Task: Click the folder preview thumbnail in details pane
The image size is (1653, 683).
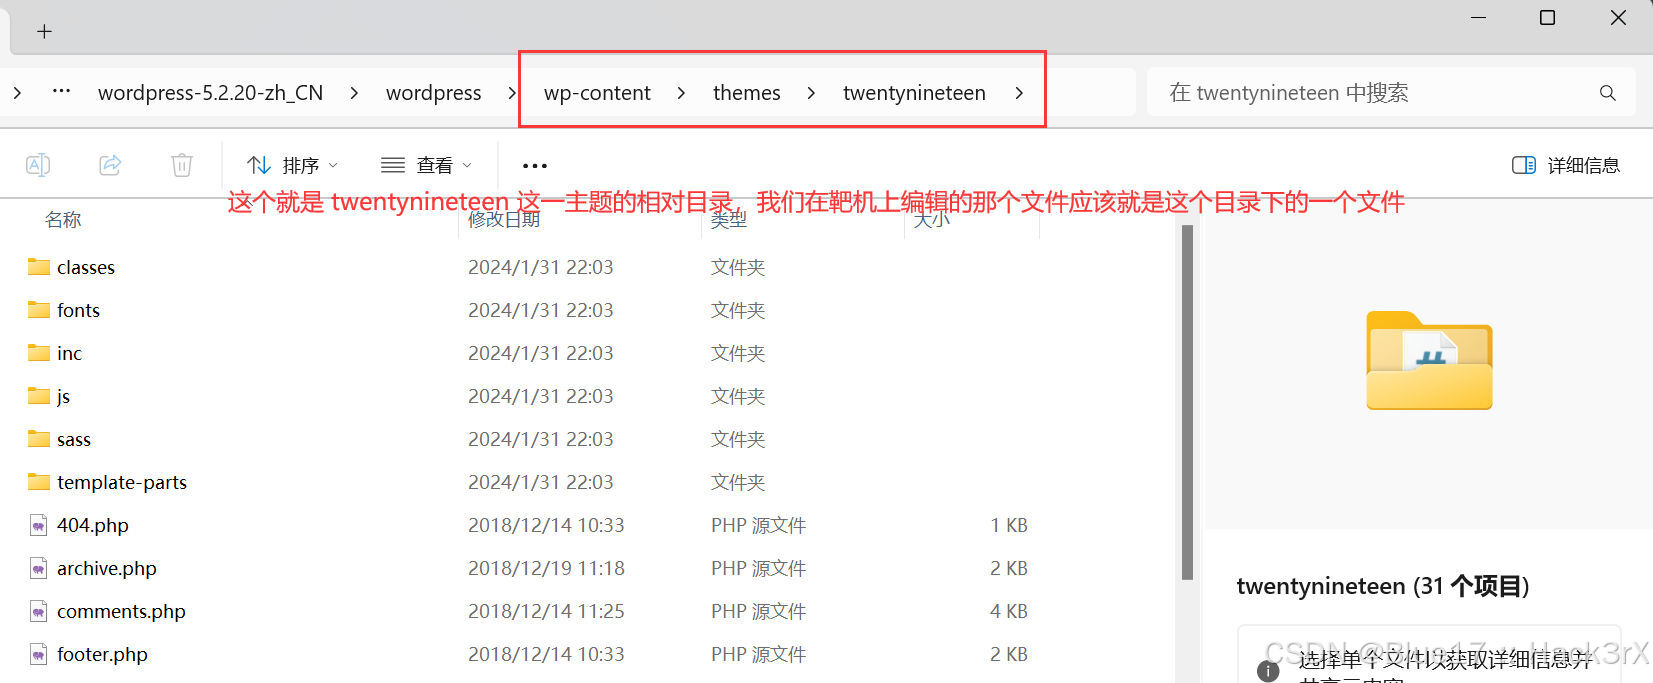Action: (1429, 360)
